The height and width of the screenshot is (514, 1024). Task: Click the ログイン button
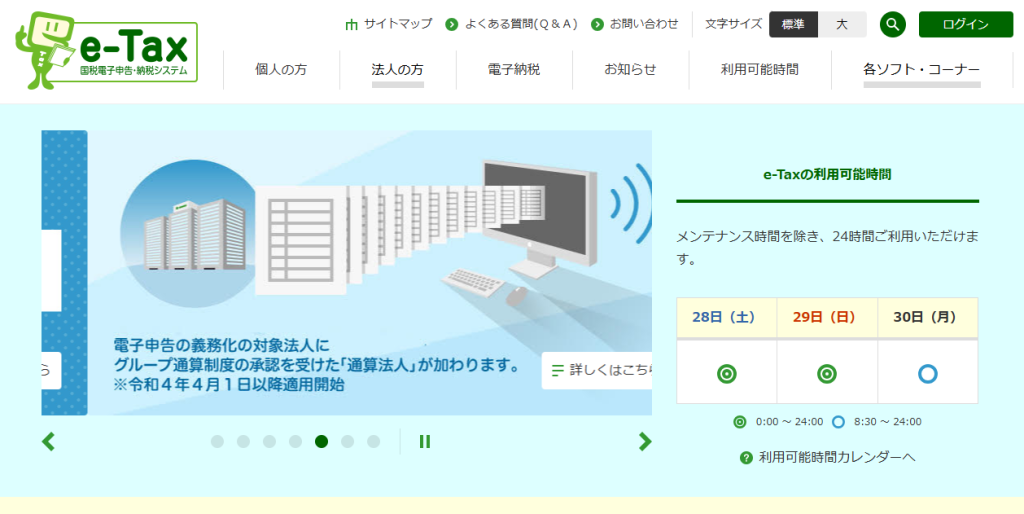pos(965,25)
